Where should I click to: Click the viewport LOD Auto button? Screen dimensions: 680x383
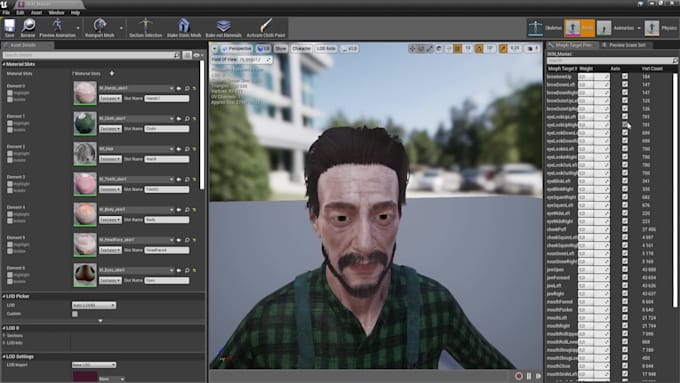326,49
